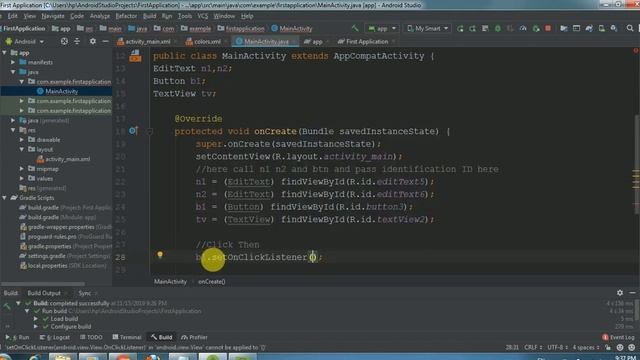
Task: Open Build panel settings gear
Action: (x=620, y=293)
